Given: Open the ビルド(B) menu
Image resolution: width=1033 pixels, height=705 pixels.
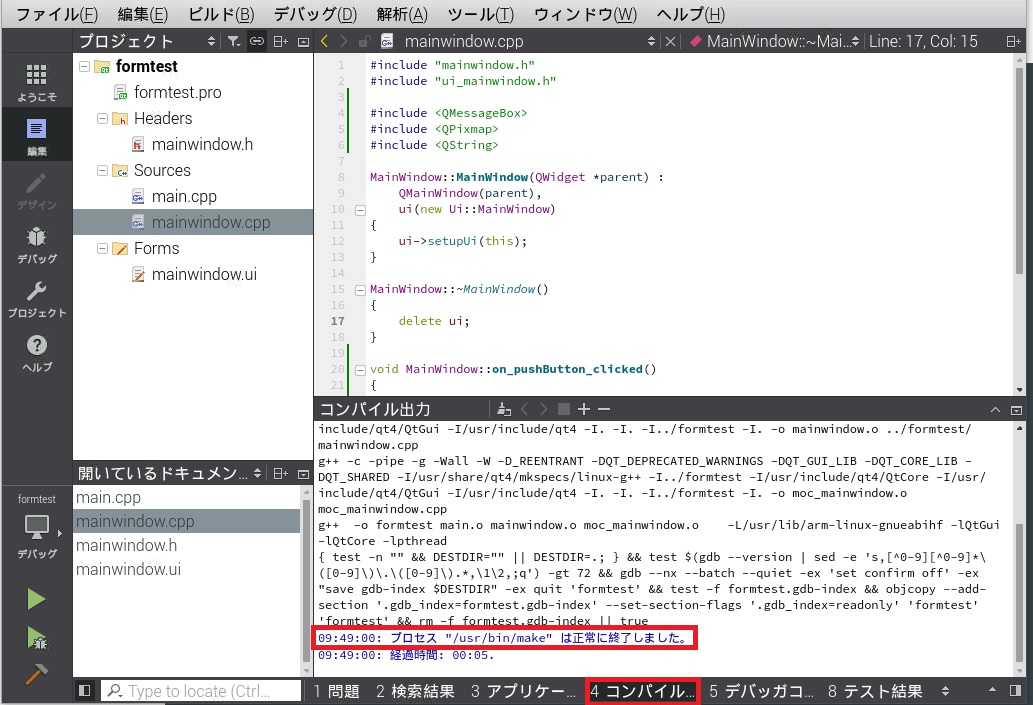Looking at the screenshot, I should point(220,14).
